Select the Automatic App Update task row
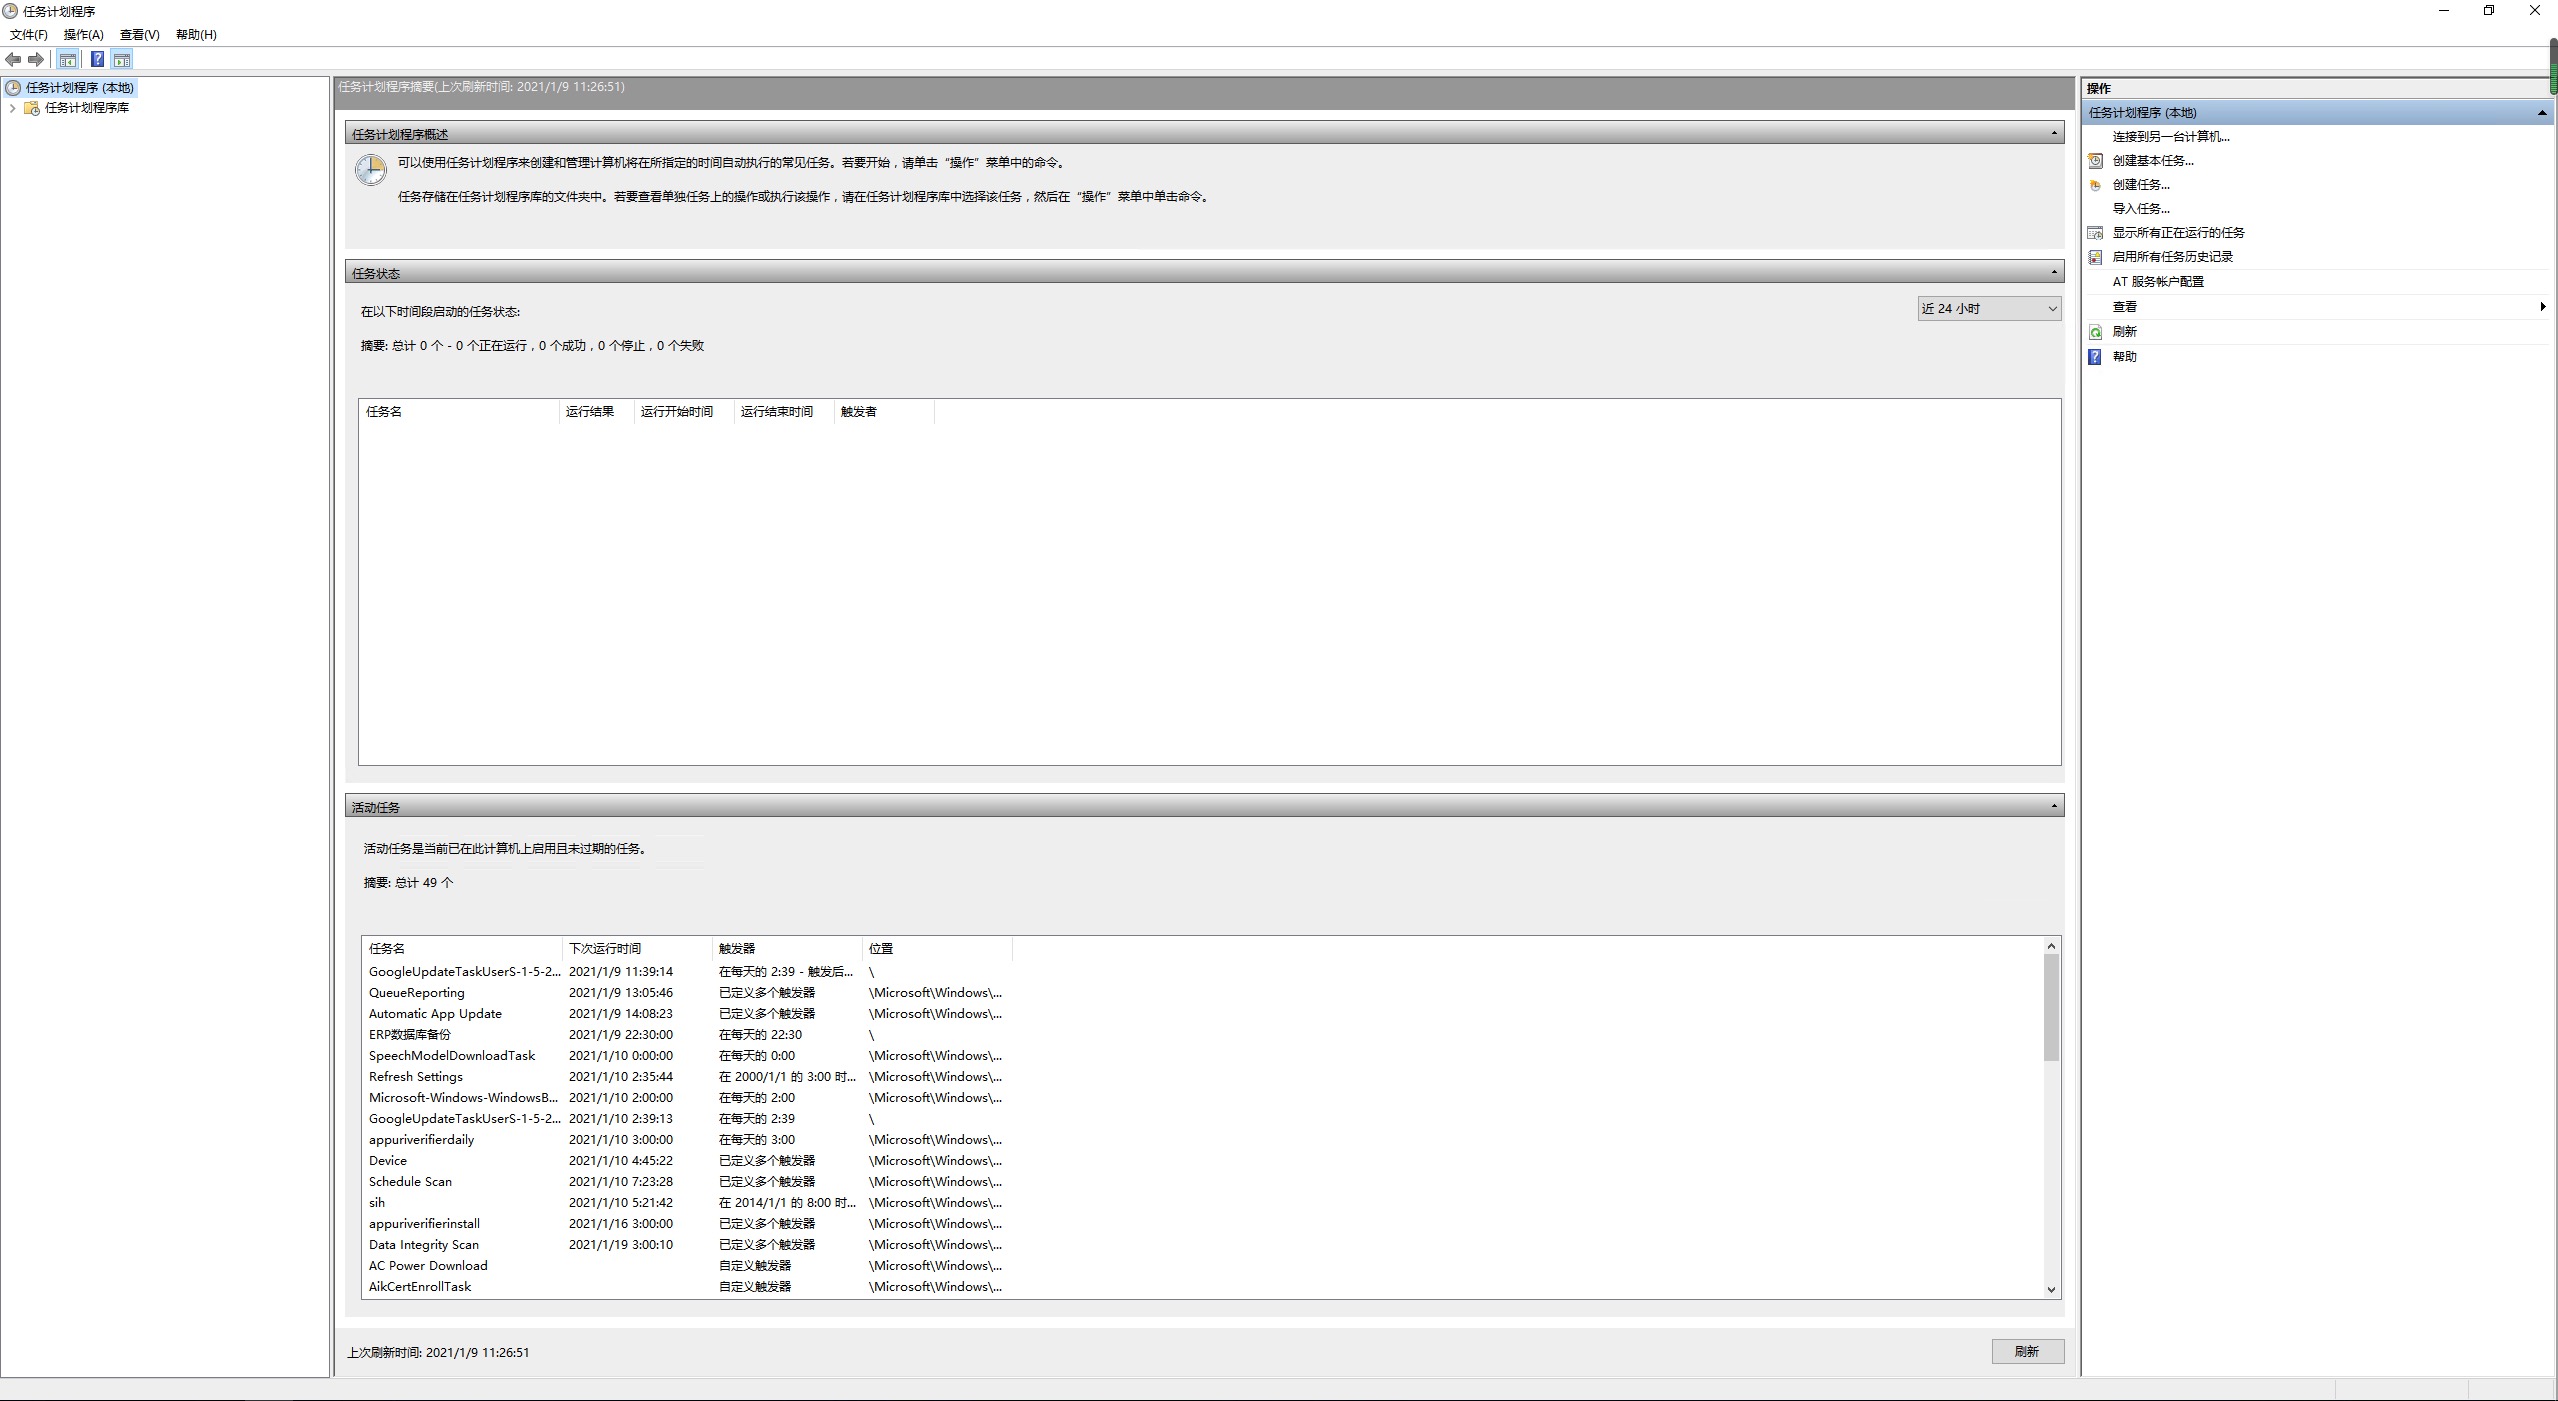The height and width of the screenshot is (1401, 2558). (687, 1014)
